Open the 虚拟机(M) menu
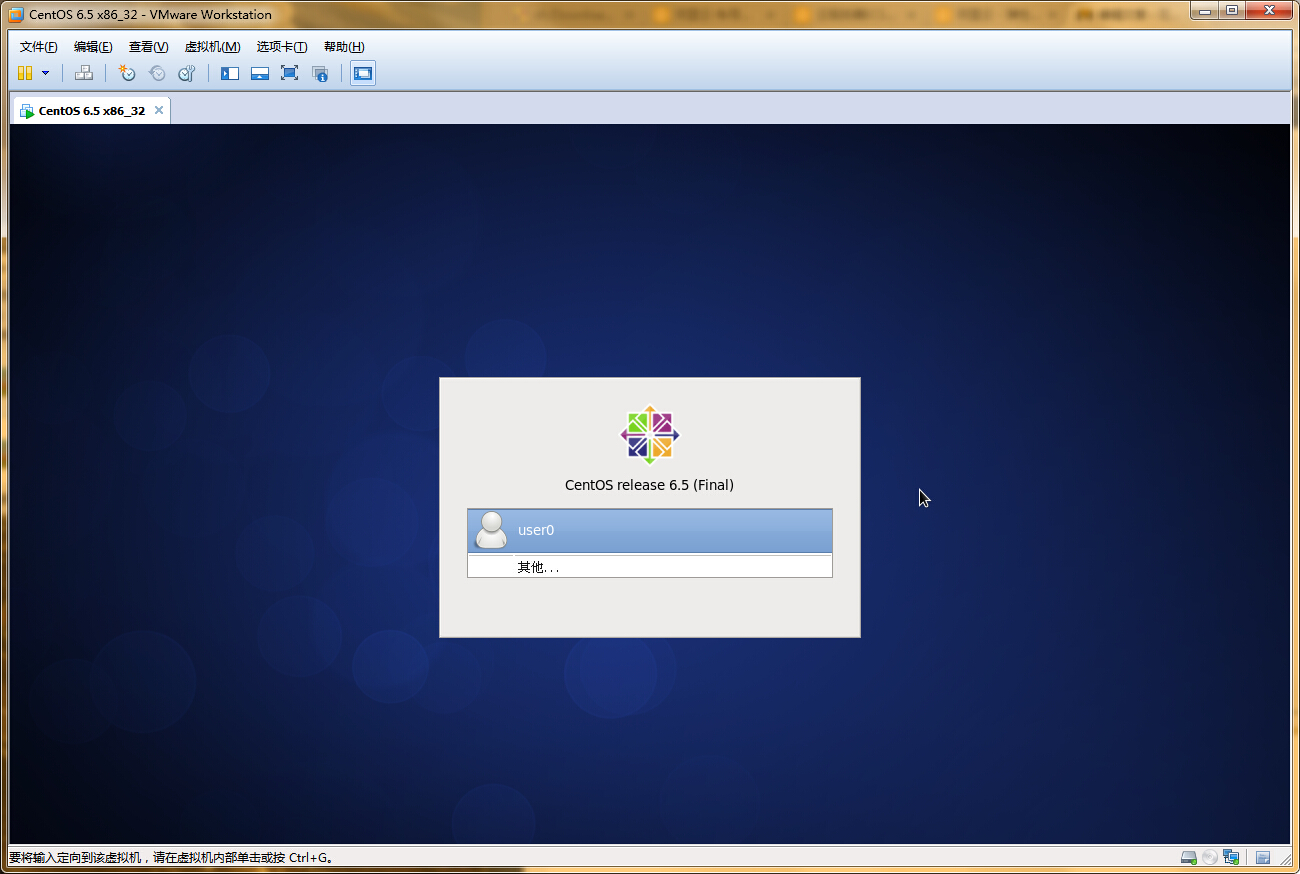1300x874 pixels. click(212, 47)
